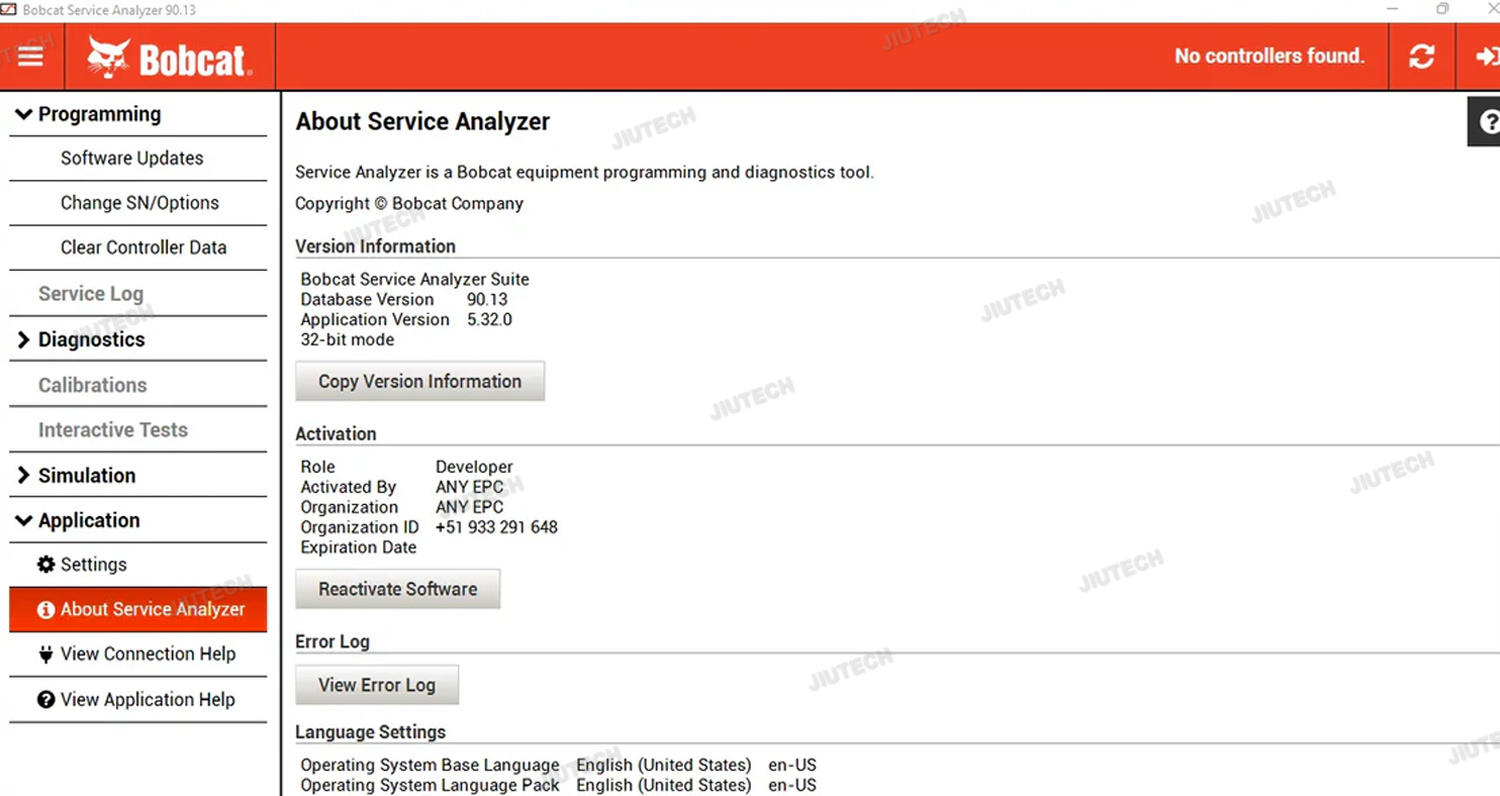Image resolution: width=1500 pixels, height=796 pixels.
Task: Click the question icon beside View Application Help
Action: click(x=46, y=700)
